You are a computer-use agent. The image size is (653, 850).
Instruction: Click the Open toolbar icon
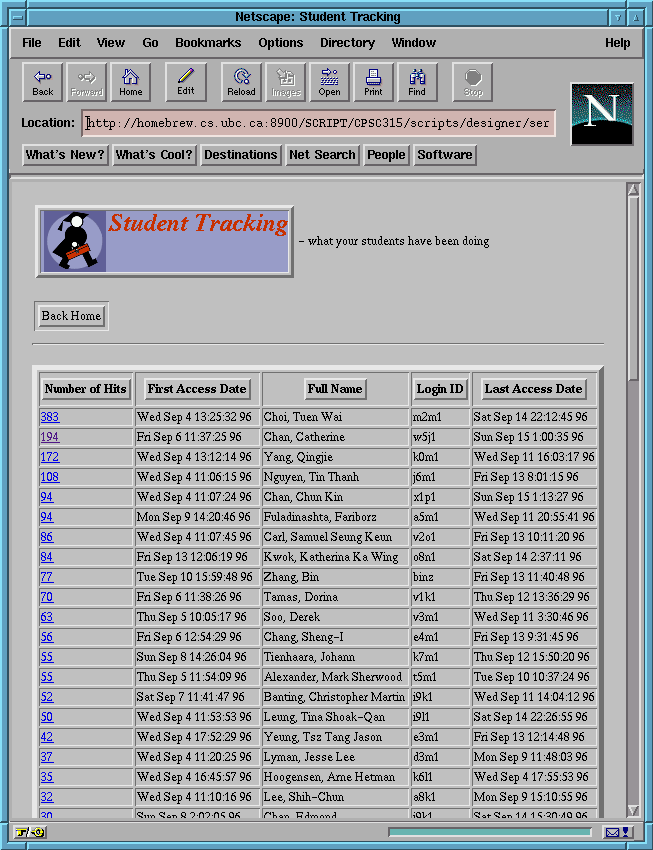[x=329, y=82]
